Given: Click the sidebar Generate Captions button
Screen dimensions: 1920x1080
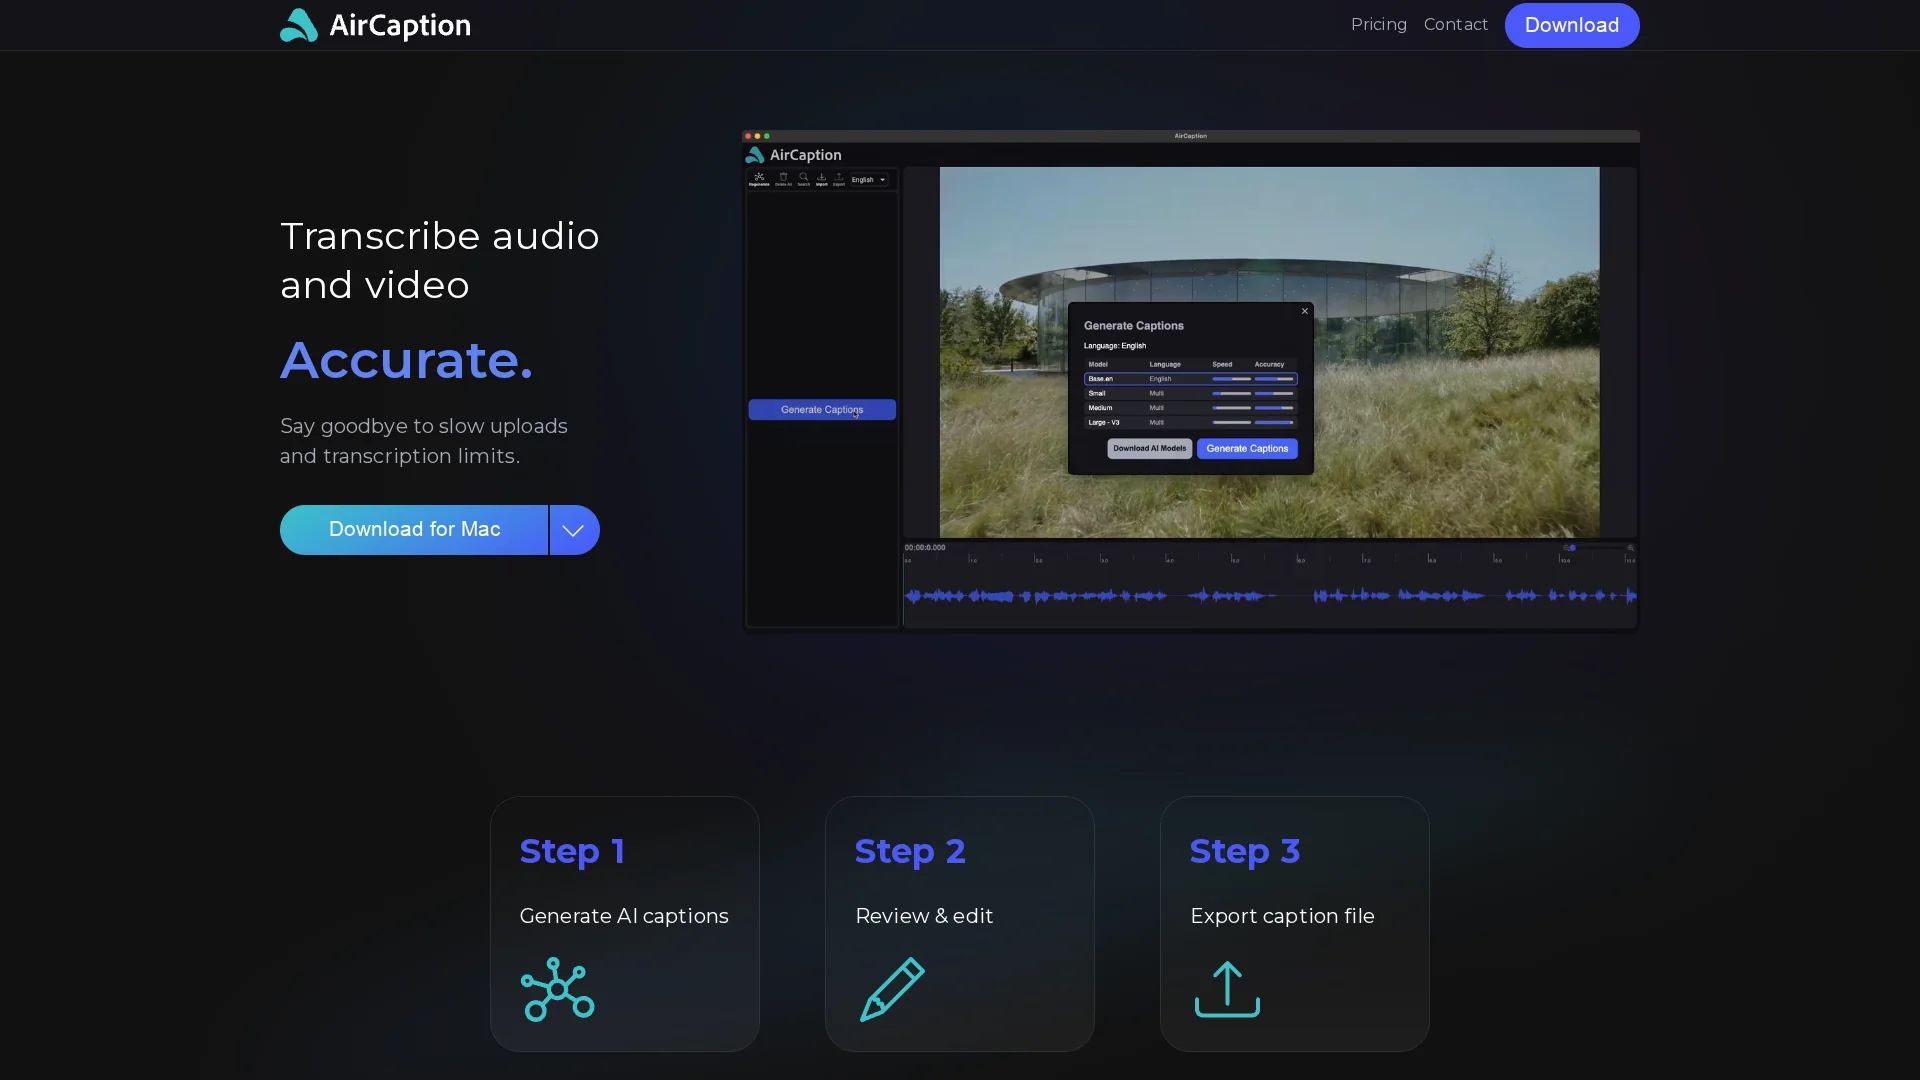Looking at the screenshot, I should pyautogui.click(x=822, y=409).
